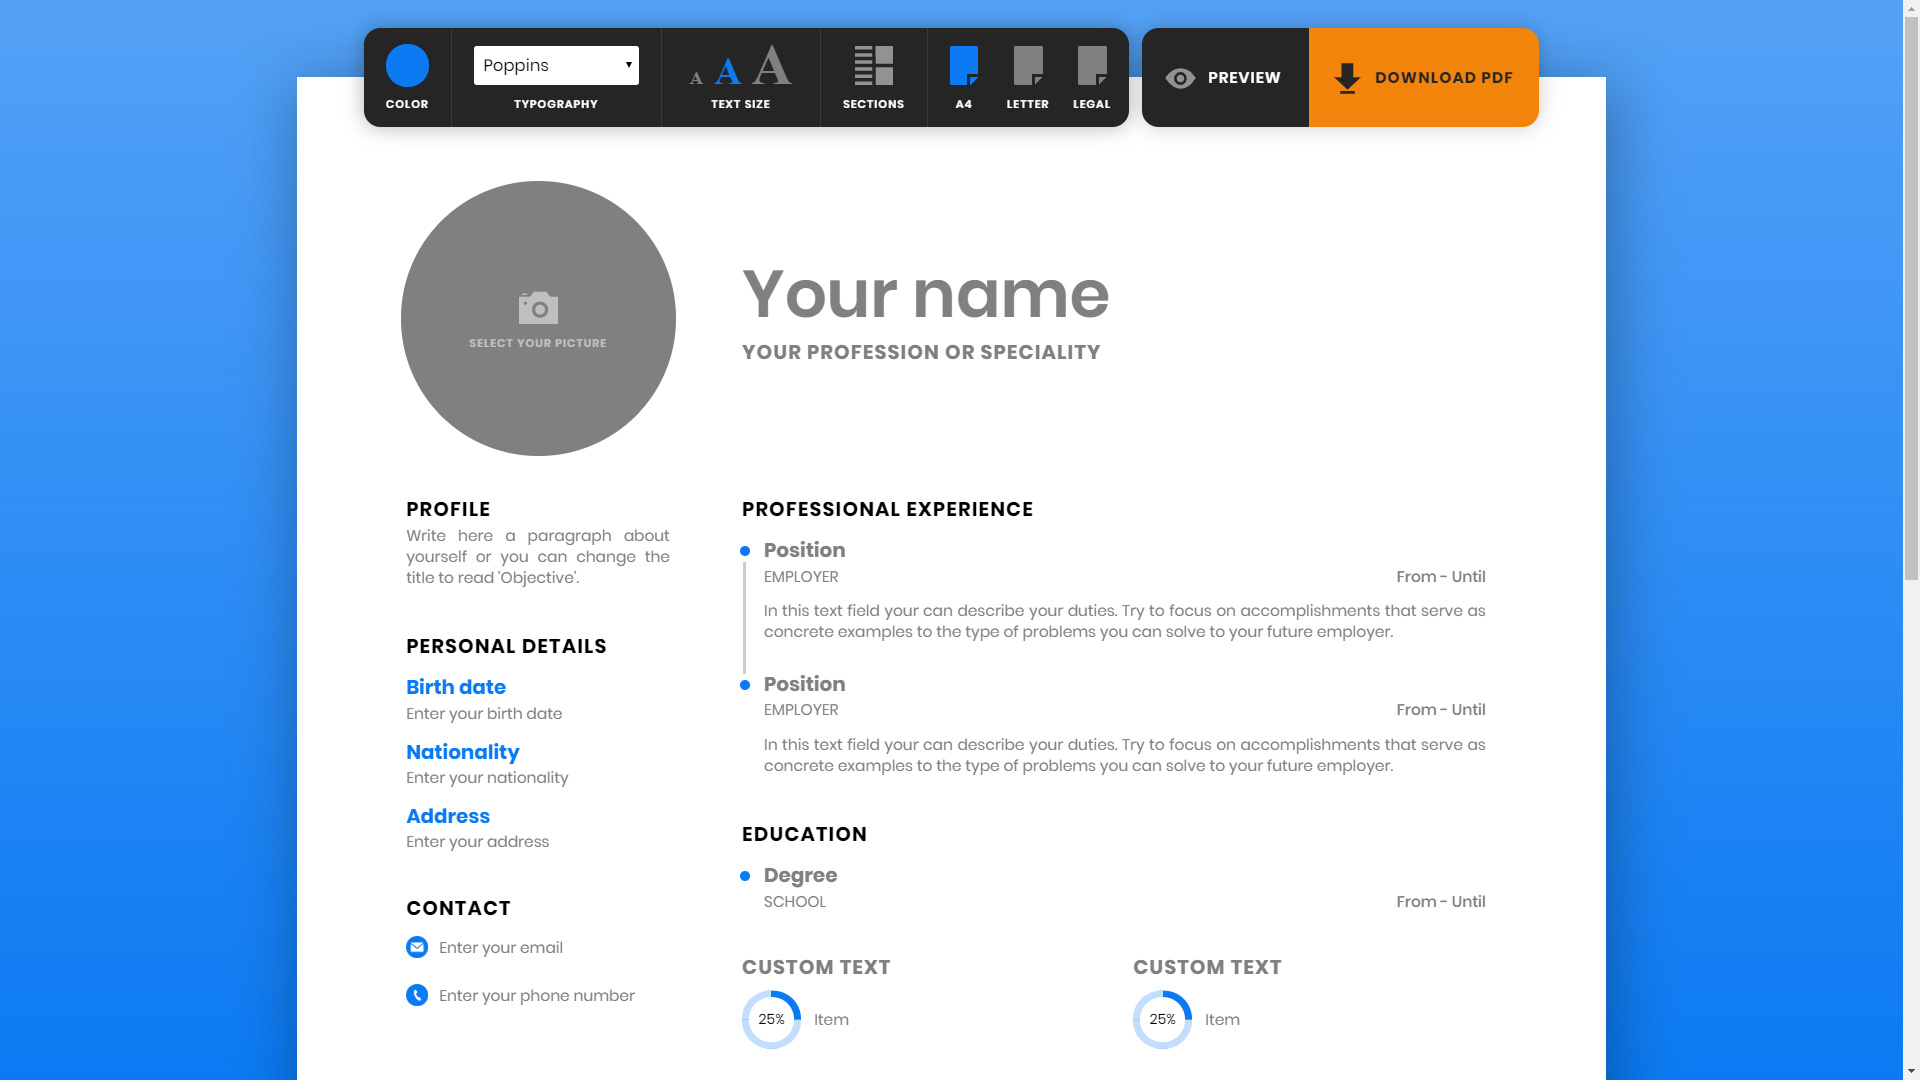Edit the Professional Experience section title
Image resolution: width=1920 pixels, height=1080 pixels.
click(887, 509)
